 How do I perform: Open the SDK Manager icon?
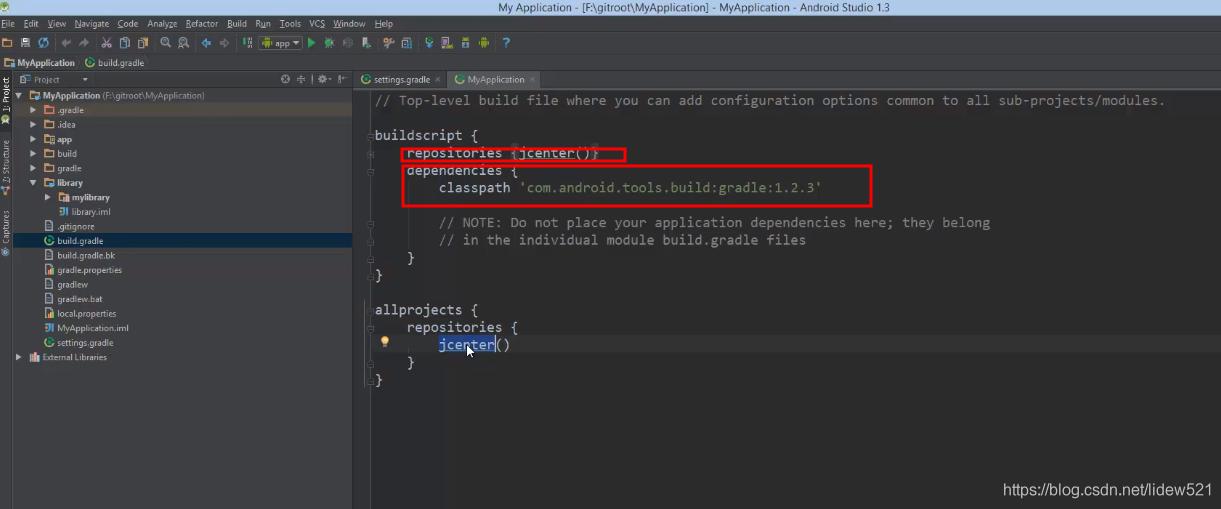pyautogui.click(x=465, y=43)
